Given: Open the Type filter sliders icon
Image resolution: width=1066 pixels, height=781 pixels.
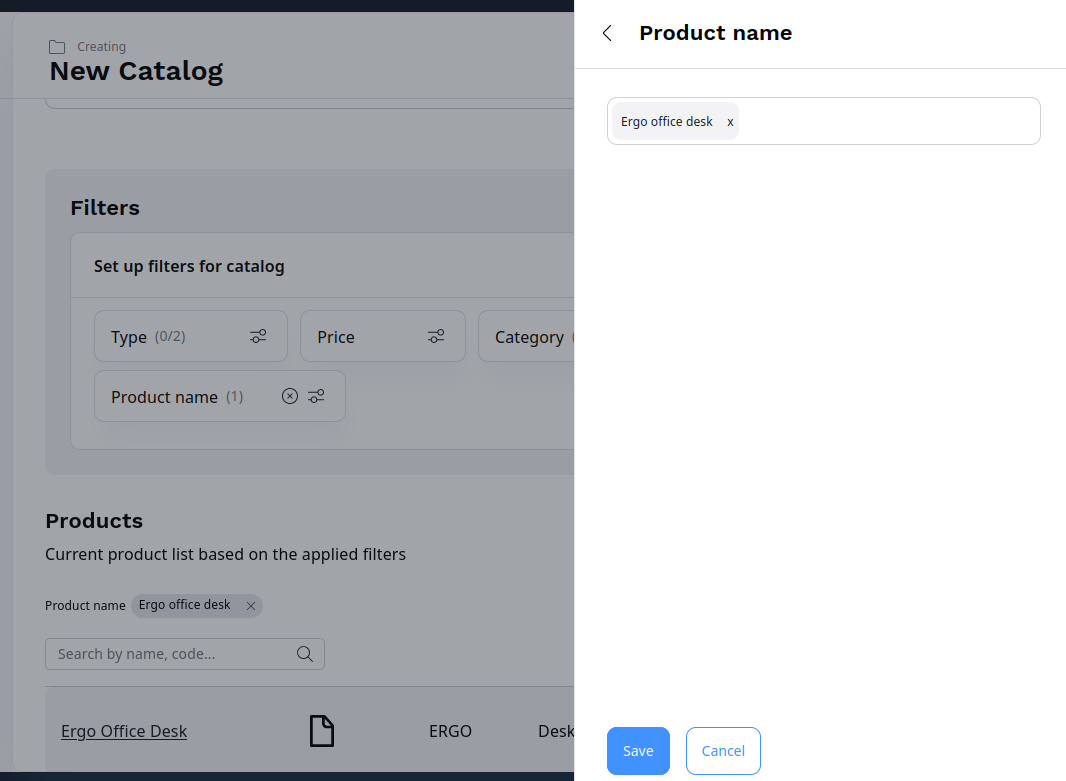Looking at the screenshot, I should click(258, 336).
